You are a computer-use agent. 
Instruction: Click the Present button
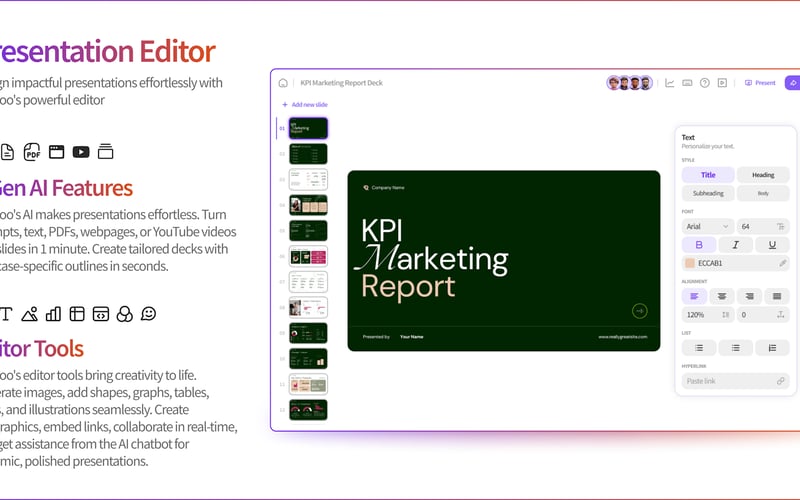tap(760, 83)
